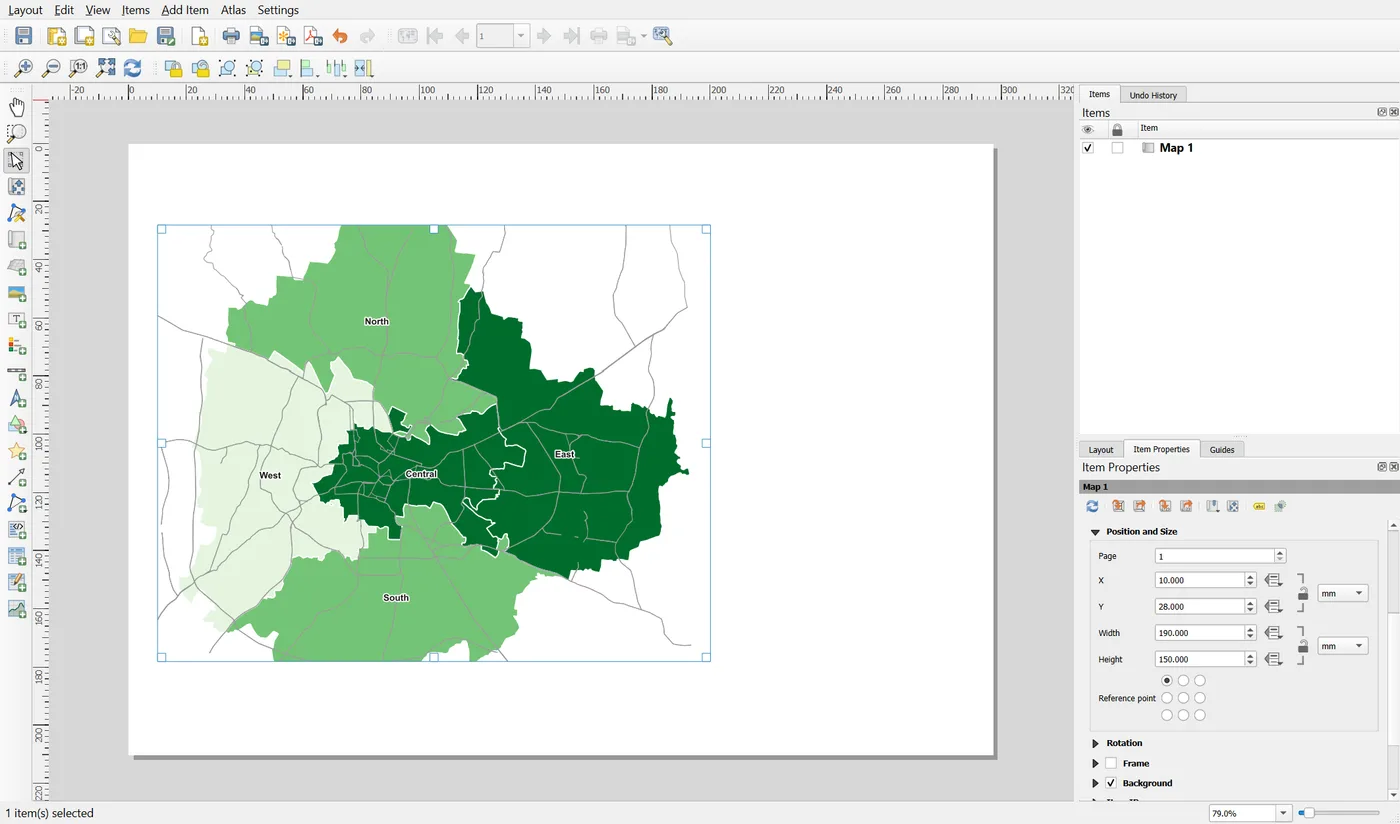The width and height of the screenshot is (1400, 824).
Task: Click Lock Selected Items icon
Action: point(173,68)
